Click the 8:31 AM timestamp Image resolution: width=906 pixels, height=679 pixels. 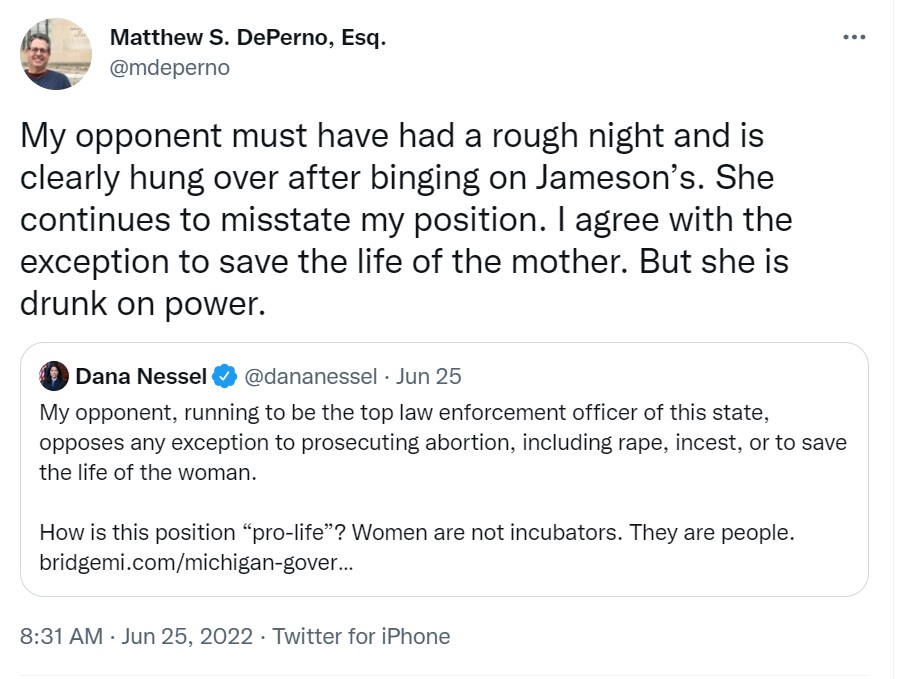point(61,636)
